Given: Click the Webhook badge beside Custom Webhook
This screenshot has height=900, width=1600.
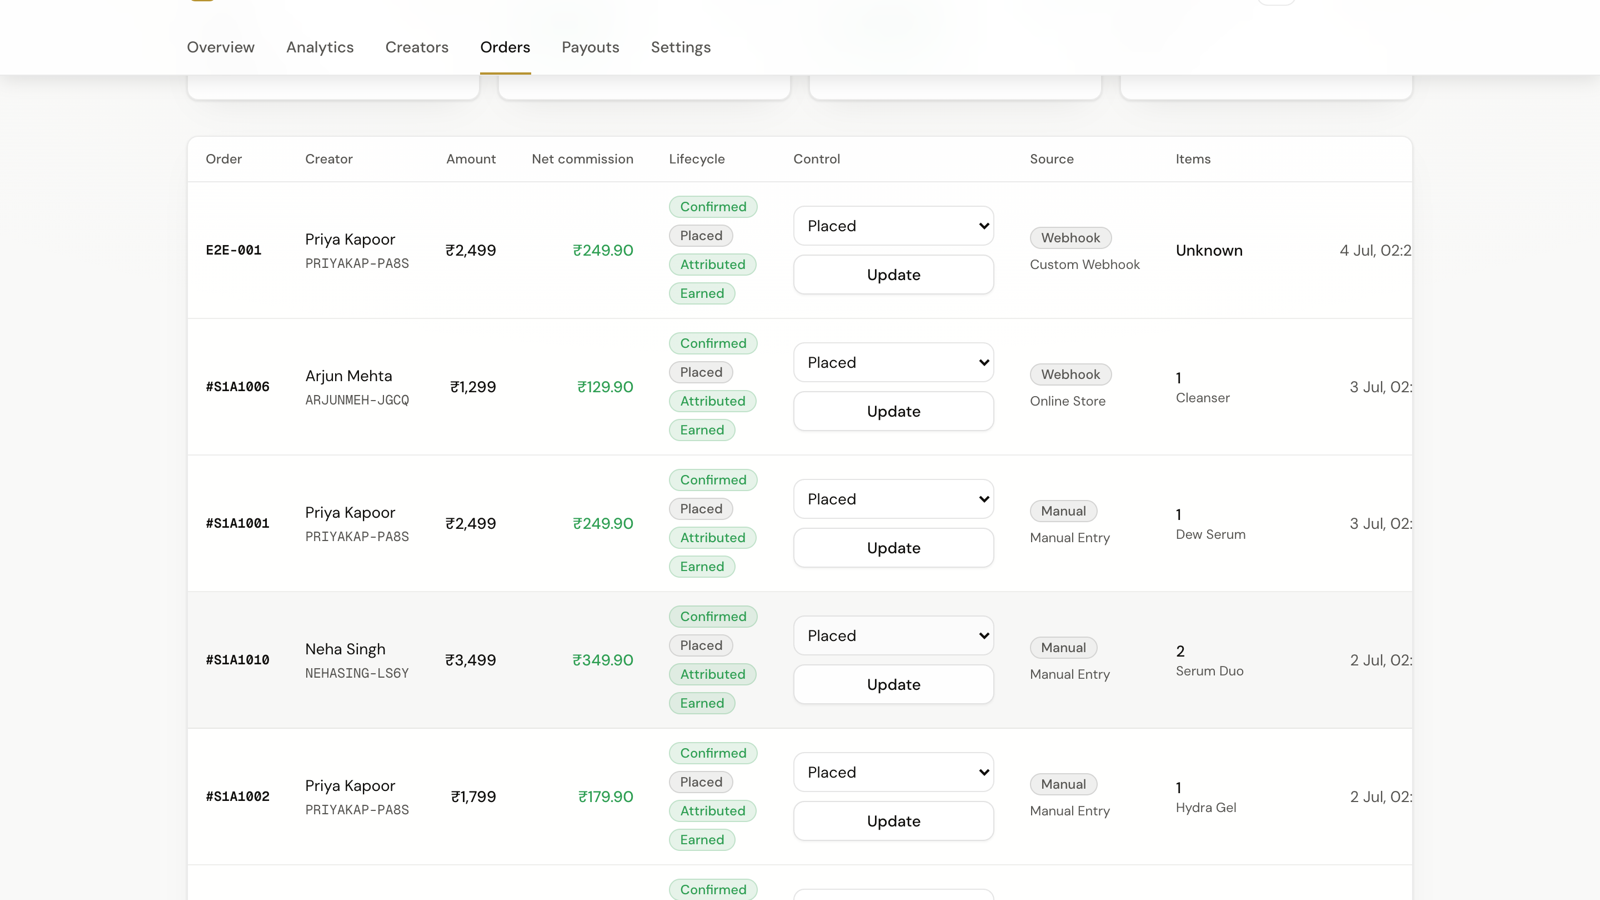Looking at the screenshot, I should (1071, 238).
